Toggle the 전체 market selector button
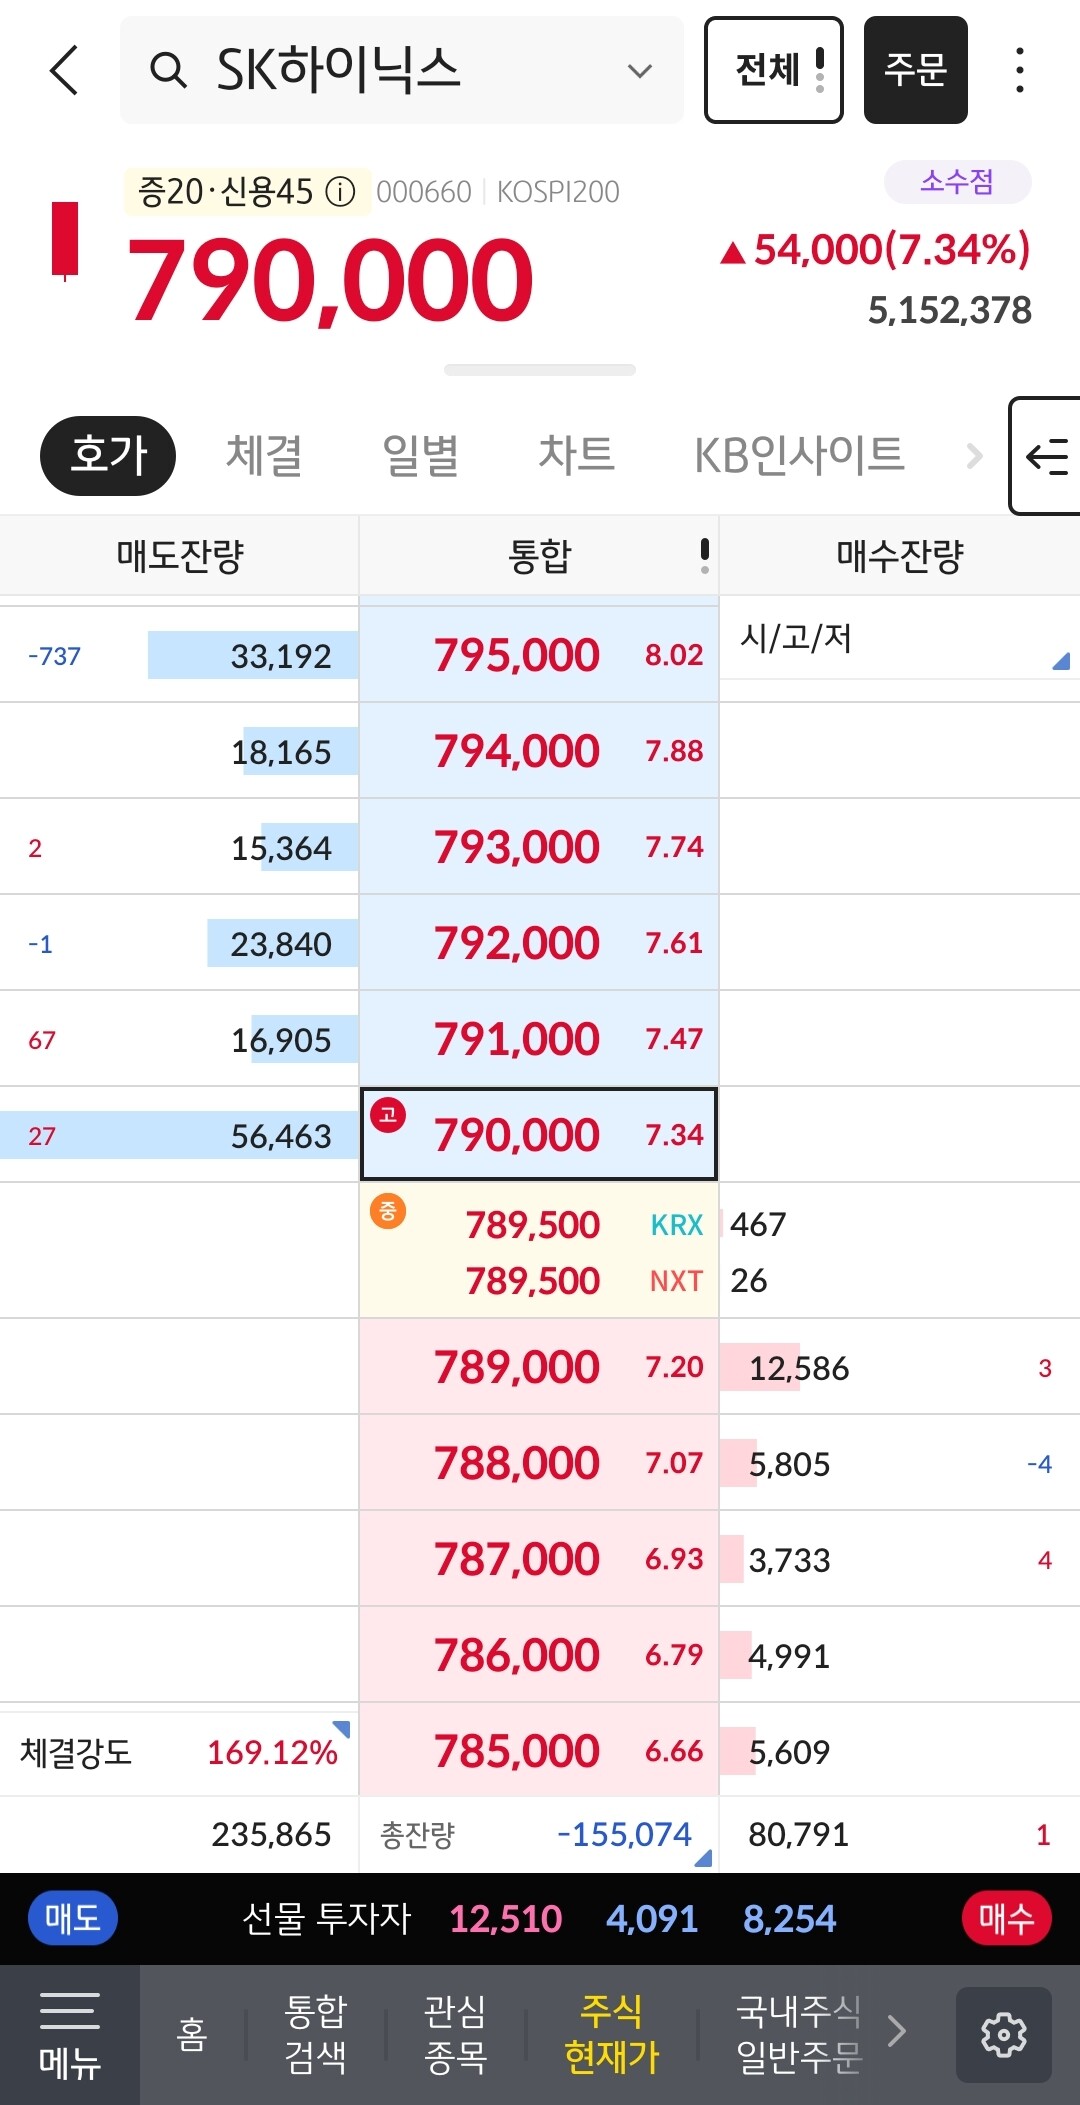 pos(773,70)
